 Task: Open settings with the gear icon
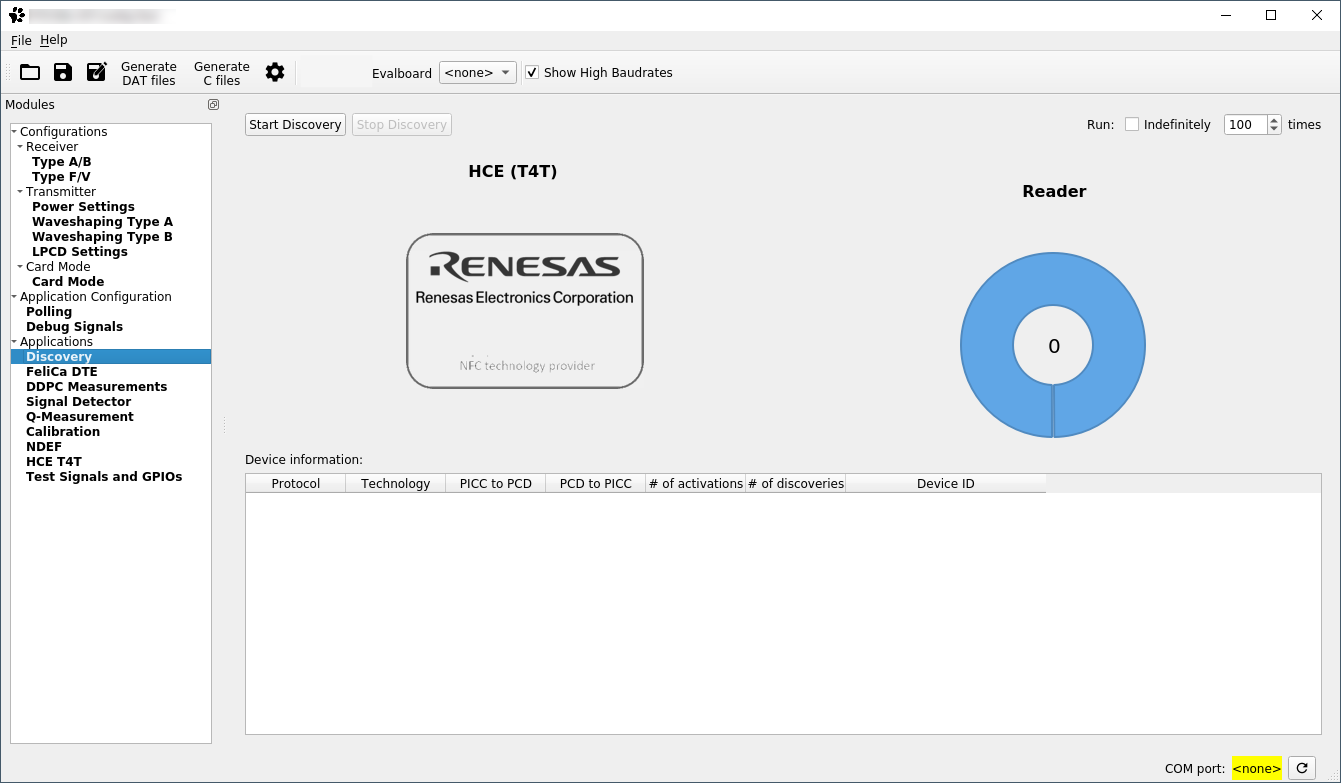click(274, 72)
